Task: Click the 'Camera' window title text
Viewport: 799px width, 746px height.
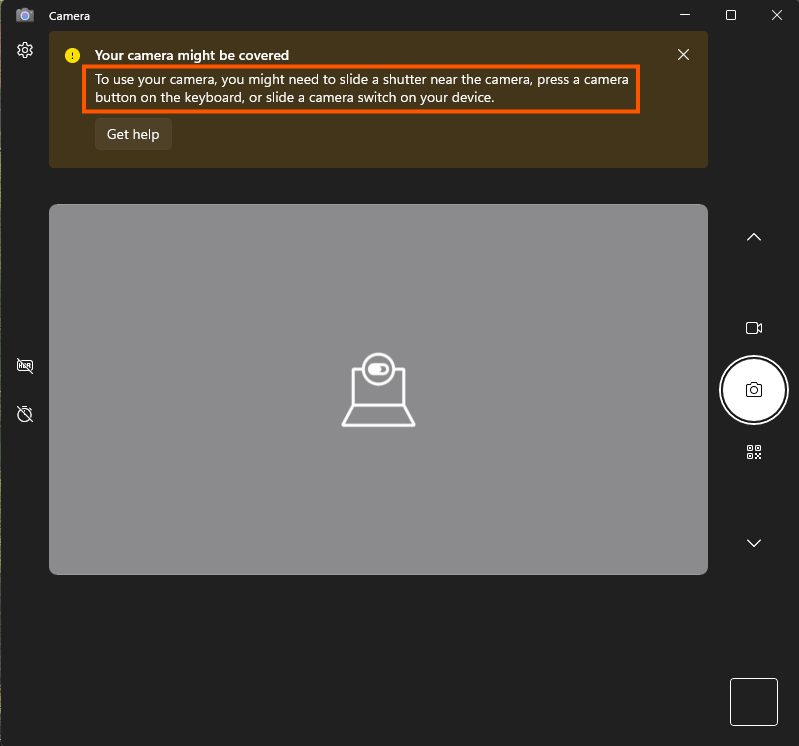Action: (69, 16)
